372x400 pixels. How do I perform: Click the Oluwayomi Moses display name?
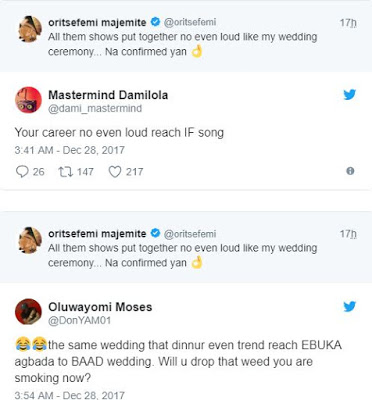coord(100,307)
